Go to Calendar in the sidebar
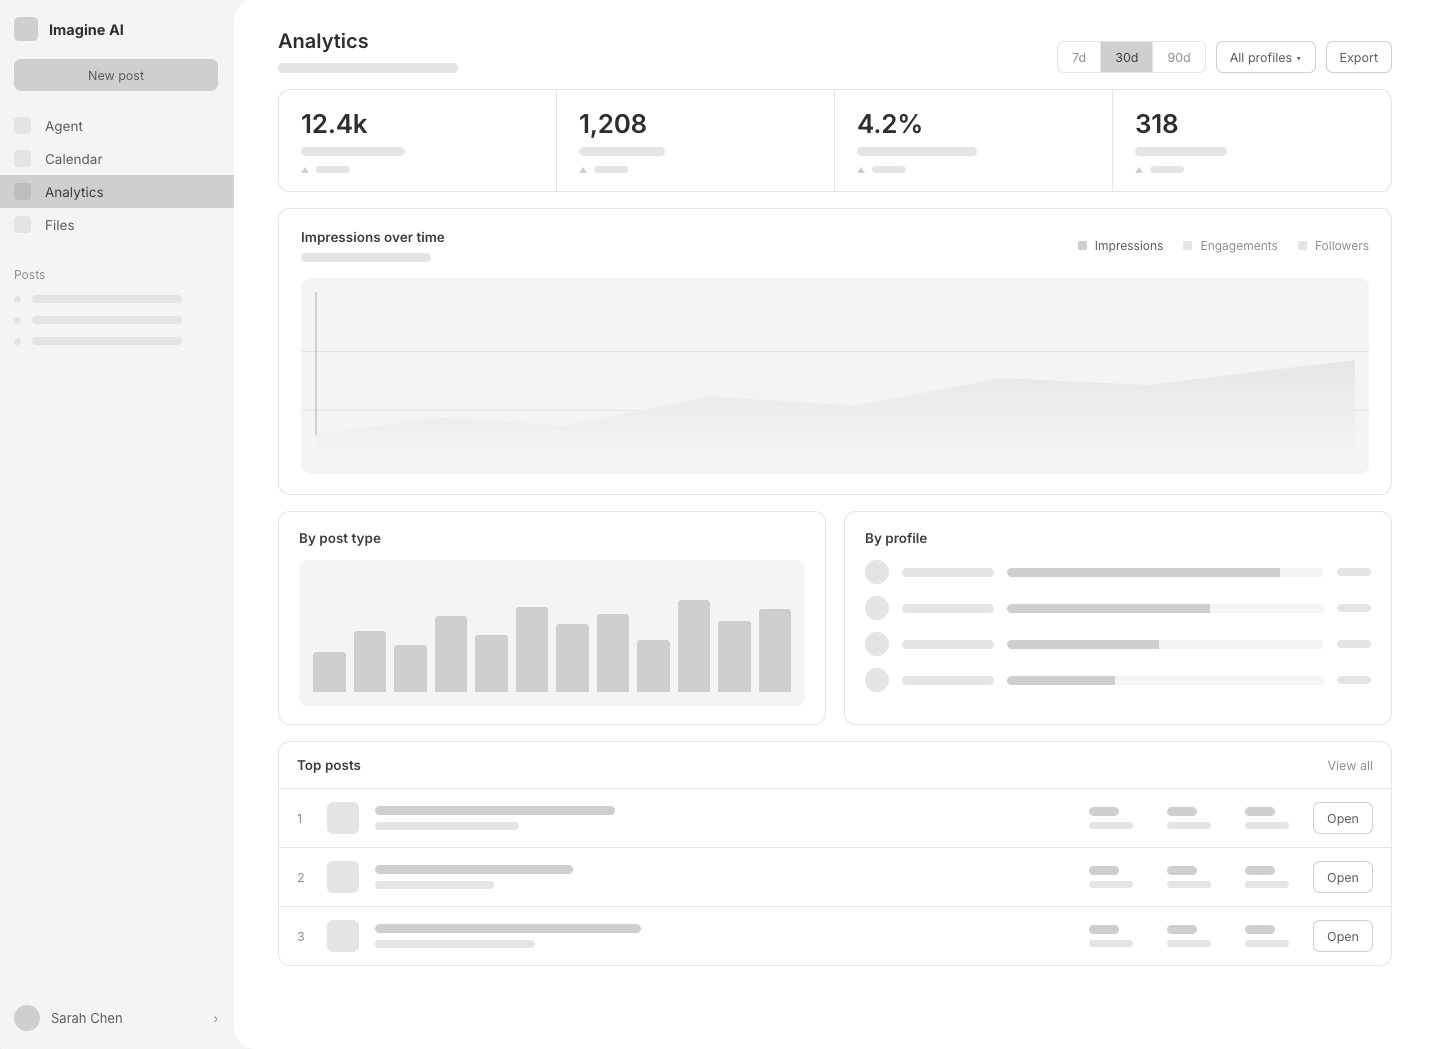The width and height of the screenshot is (1431, 1049). (x=117, y=159)
